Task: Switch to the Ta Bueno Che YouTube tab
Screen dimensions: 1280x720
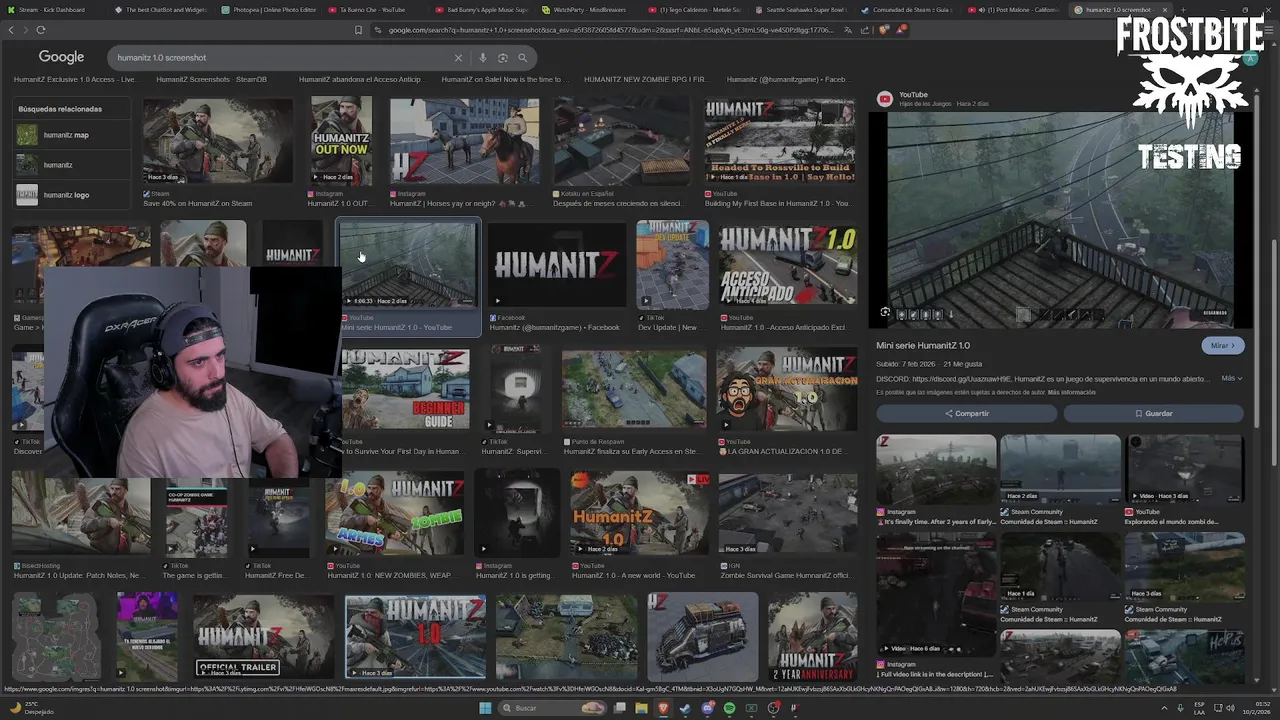Action: 372,9
